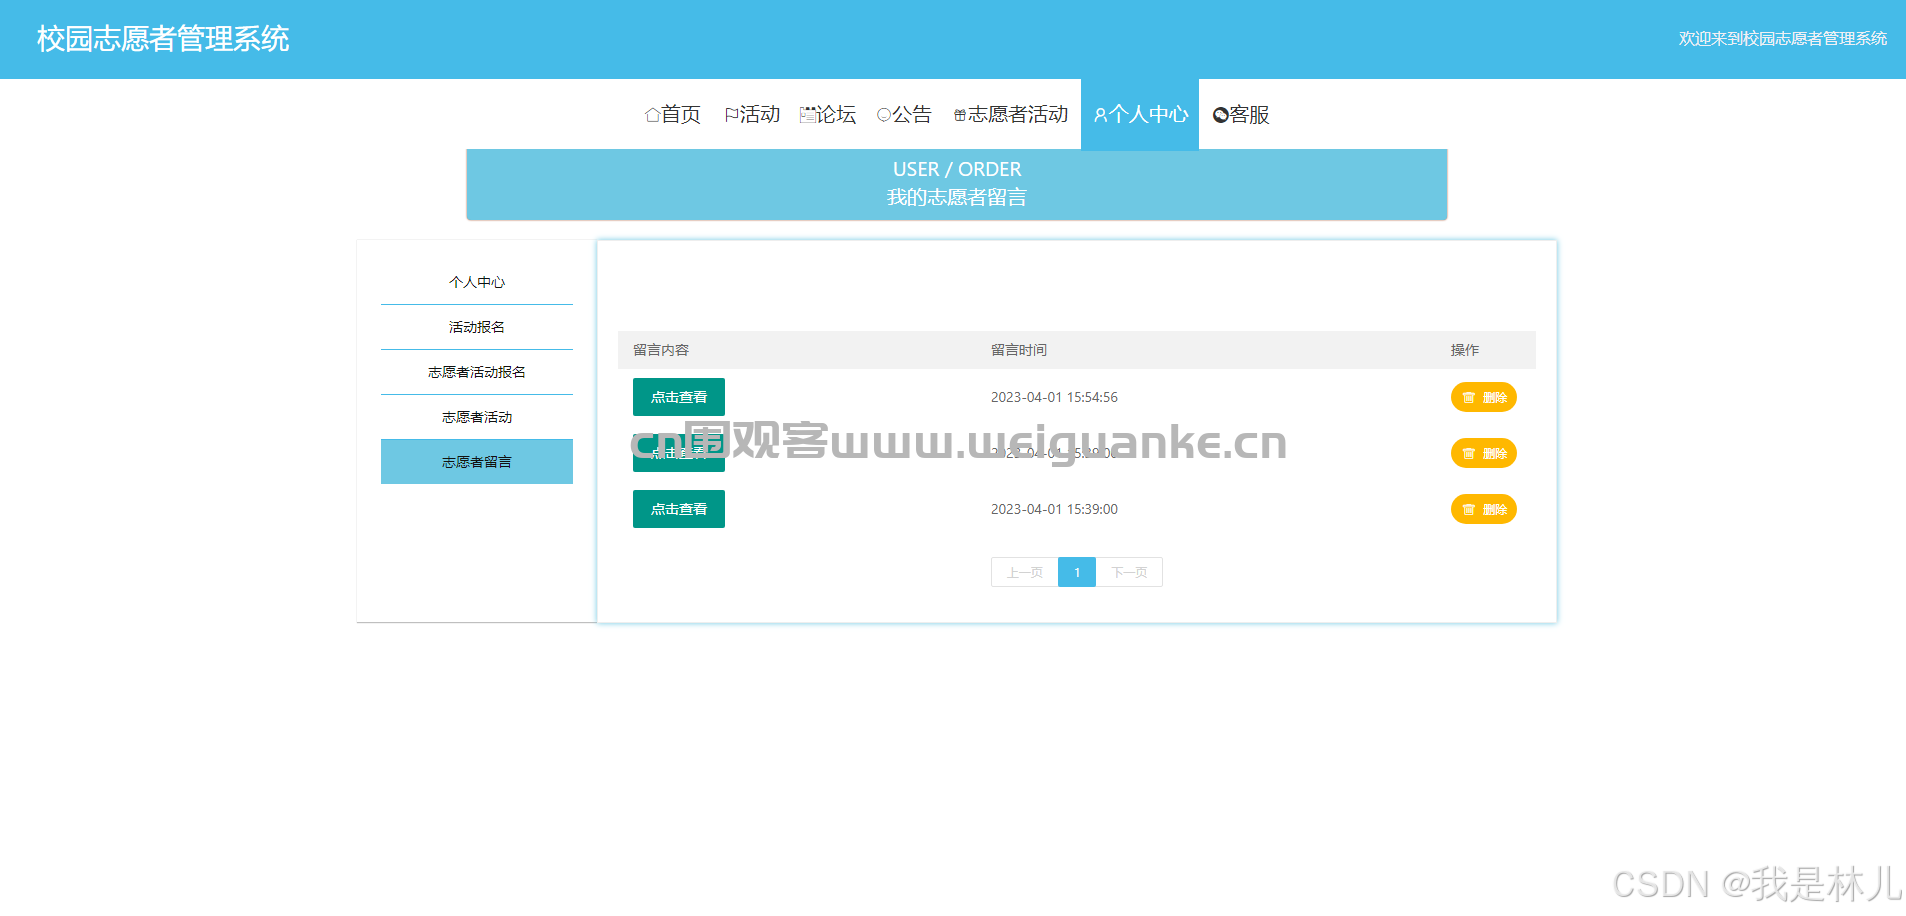Select 志愿者留言 in the sidebar

[477, 462]
